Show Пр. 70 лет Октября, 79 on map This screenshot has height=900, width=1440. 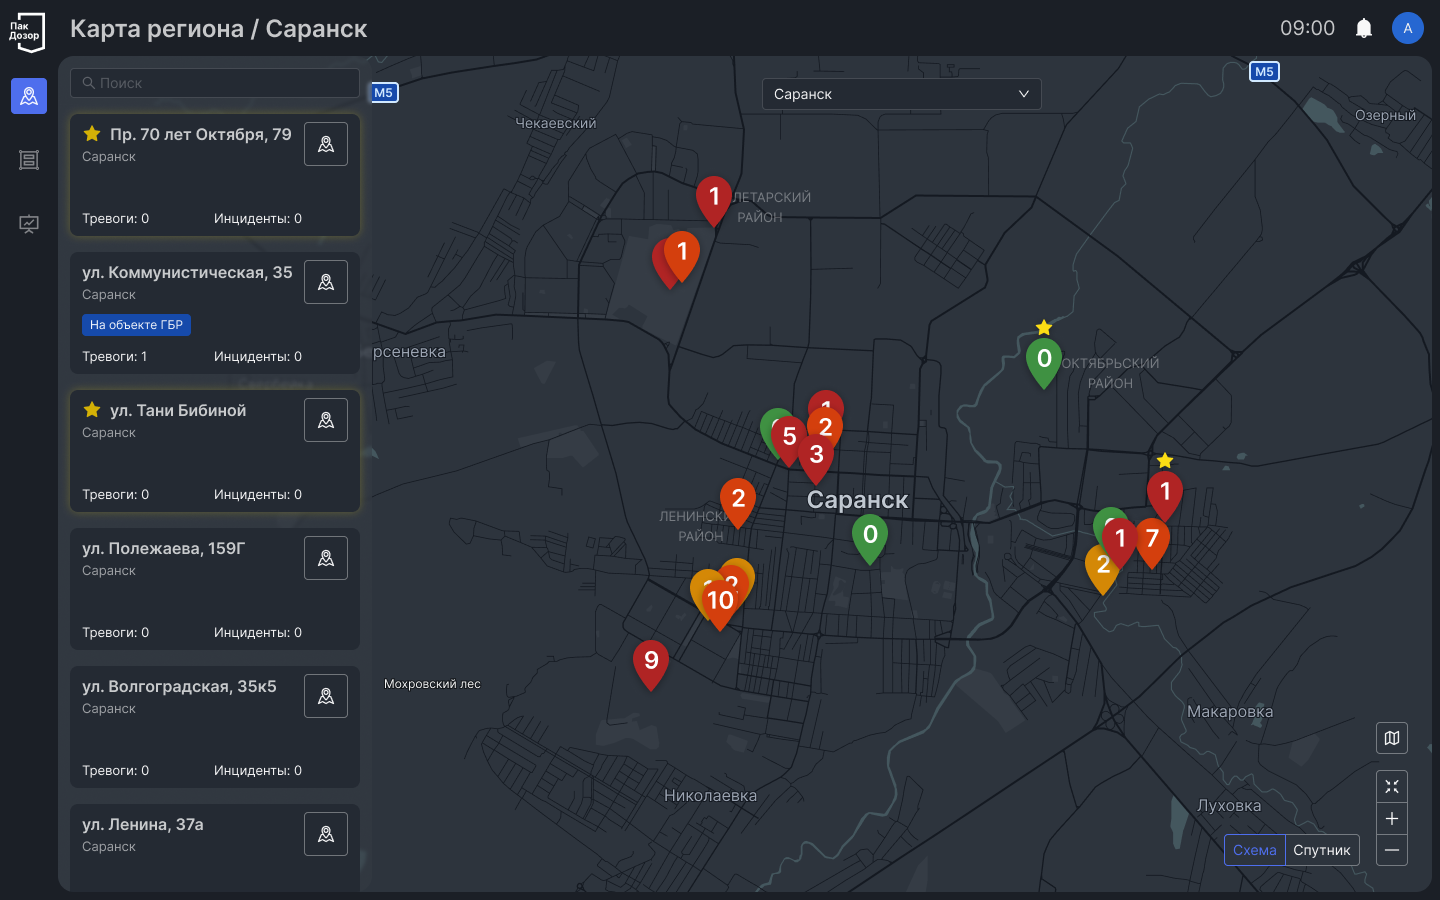coord(326,144)
